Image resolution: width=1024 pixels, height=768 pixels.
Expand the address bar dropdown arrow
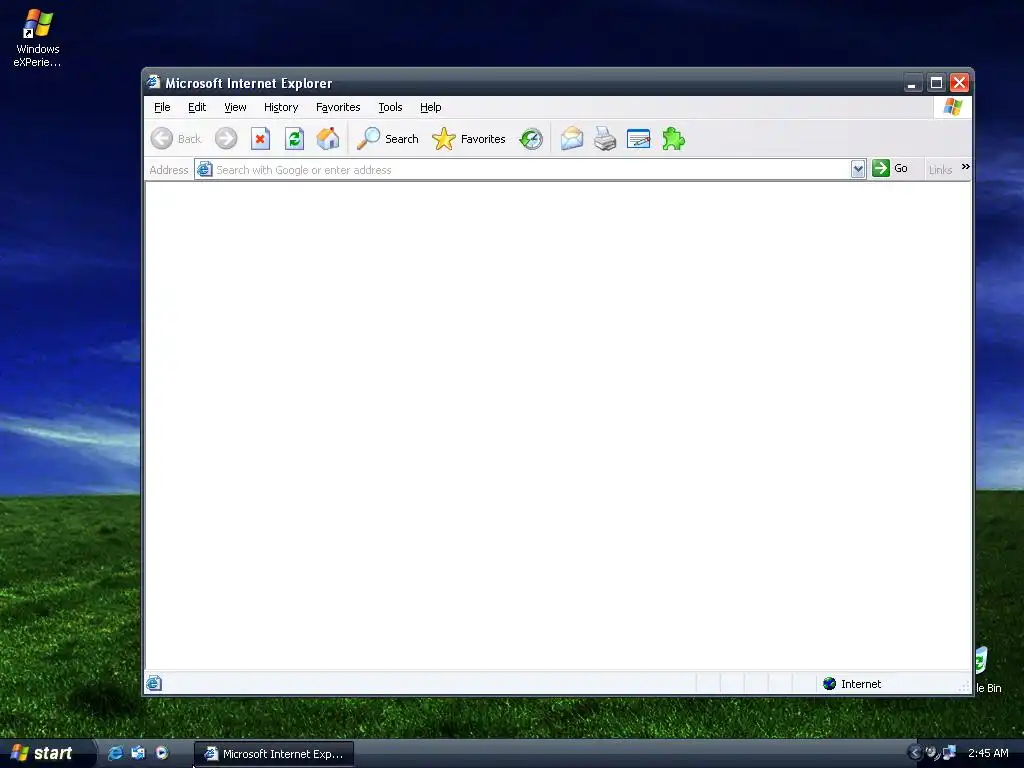tap(858, 169)
